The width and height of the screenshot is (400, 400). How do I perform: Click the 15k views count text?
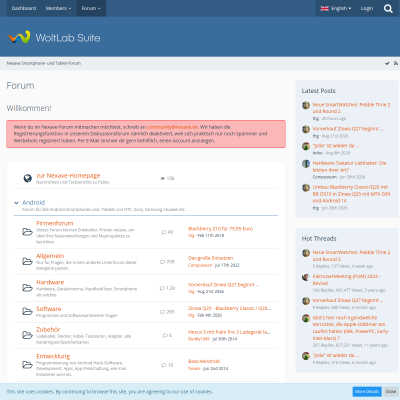pyautogui.click(x=170, y=178)
